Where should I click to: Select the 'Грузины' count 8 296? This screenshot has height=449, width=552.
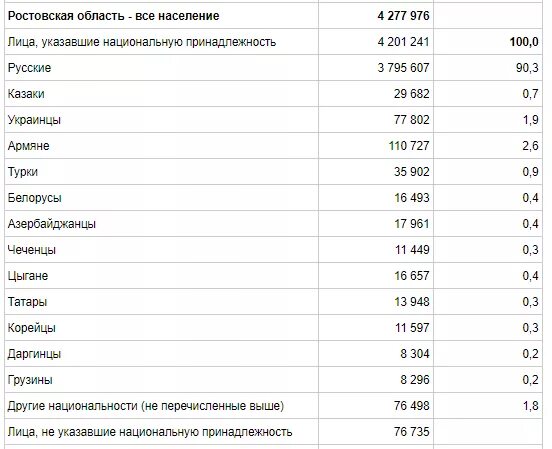(x=415, y=380)
